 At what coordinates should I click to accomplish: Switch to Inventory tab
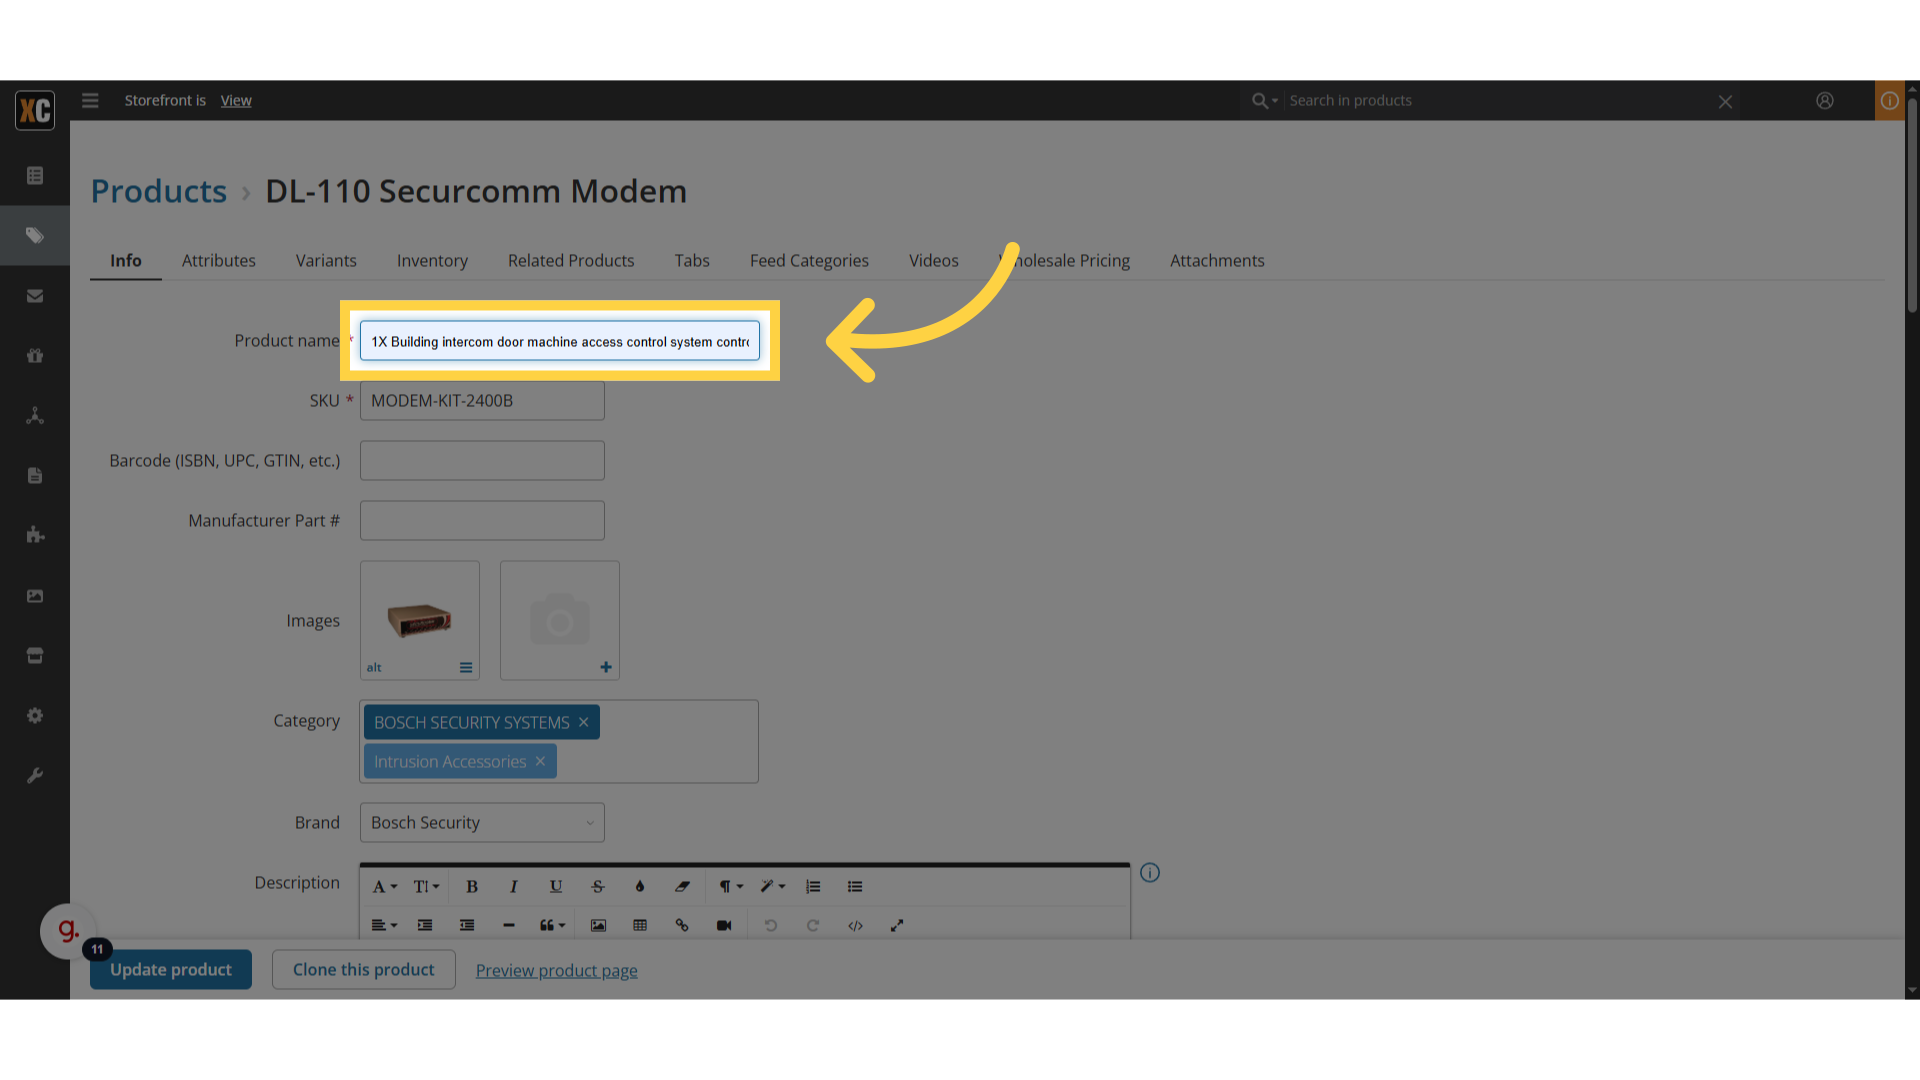432,261
